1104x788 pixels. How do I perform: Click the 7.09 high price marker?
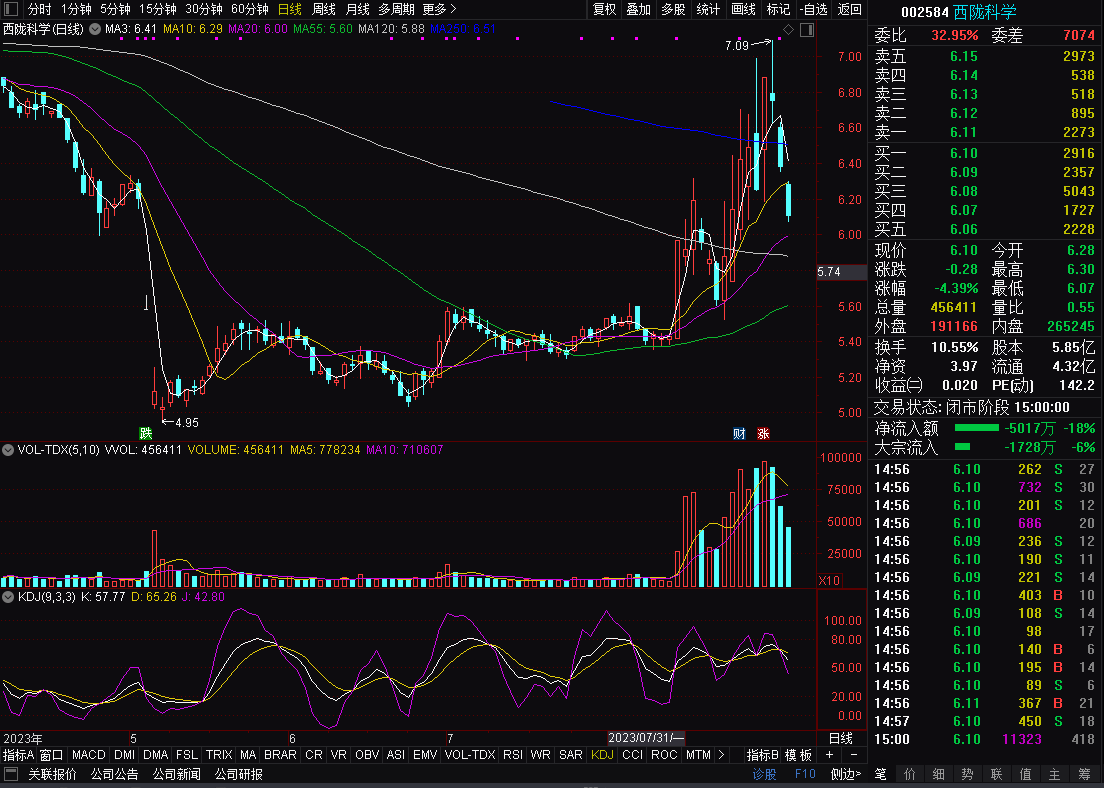pos(736,45)
